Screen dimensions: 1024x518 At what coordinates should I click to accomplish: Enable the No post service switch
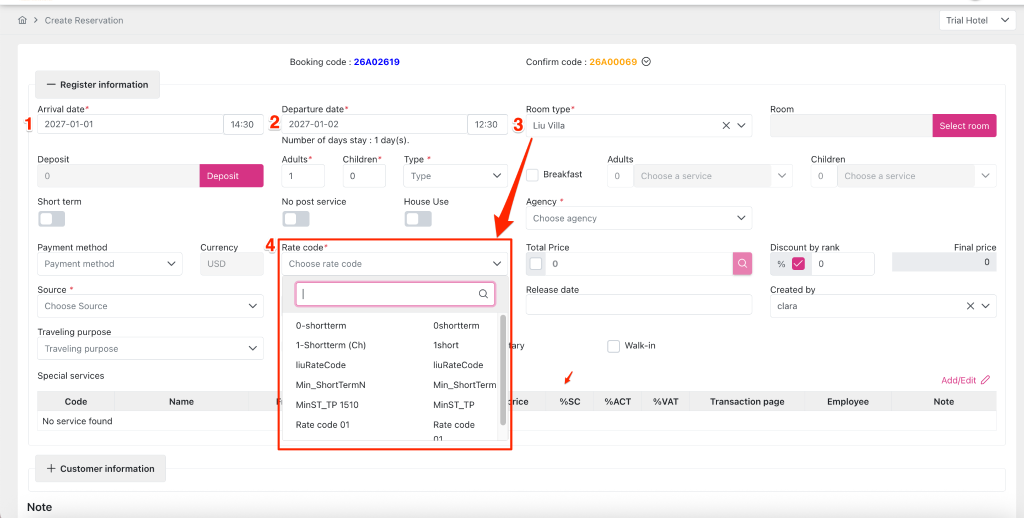(295, 219)
